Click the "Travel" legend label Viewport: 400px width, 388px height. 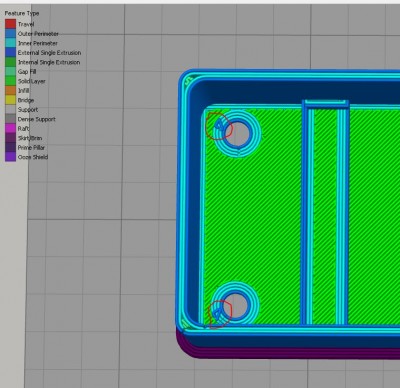click(26, 24)
